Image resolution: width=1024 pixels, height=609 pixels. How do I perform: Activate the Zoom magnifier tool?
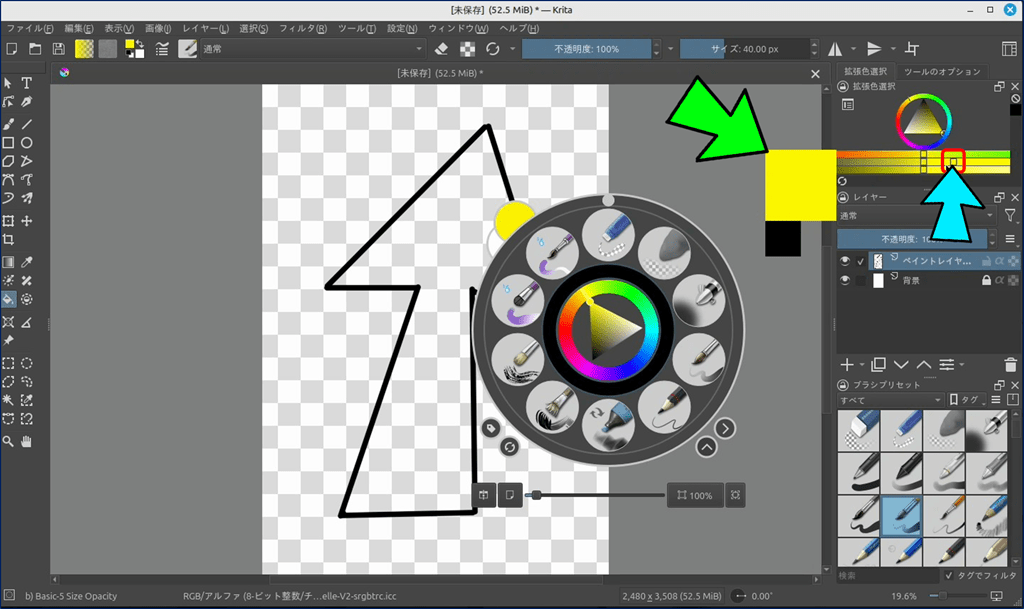[8, 441]
